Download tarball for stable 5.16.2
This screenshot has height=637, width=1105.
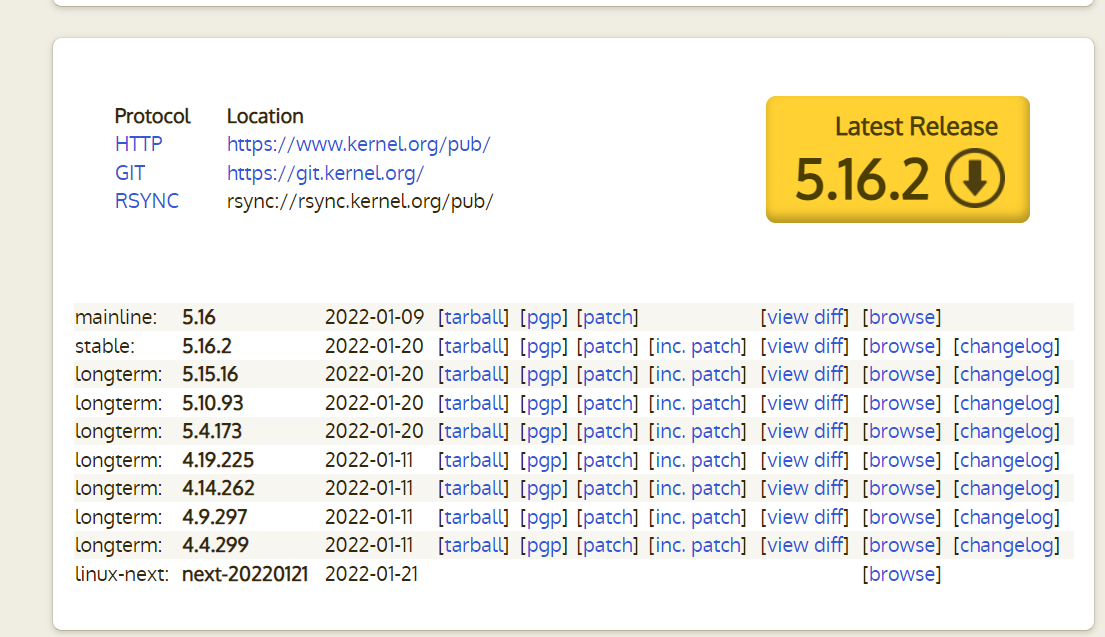point(474,346)
